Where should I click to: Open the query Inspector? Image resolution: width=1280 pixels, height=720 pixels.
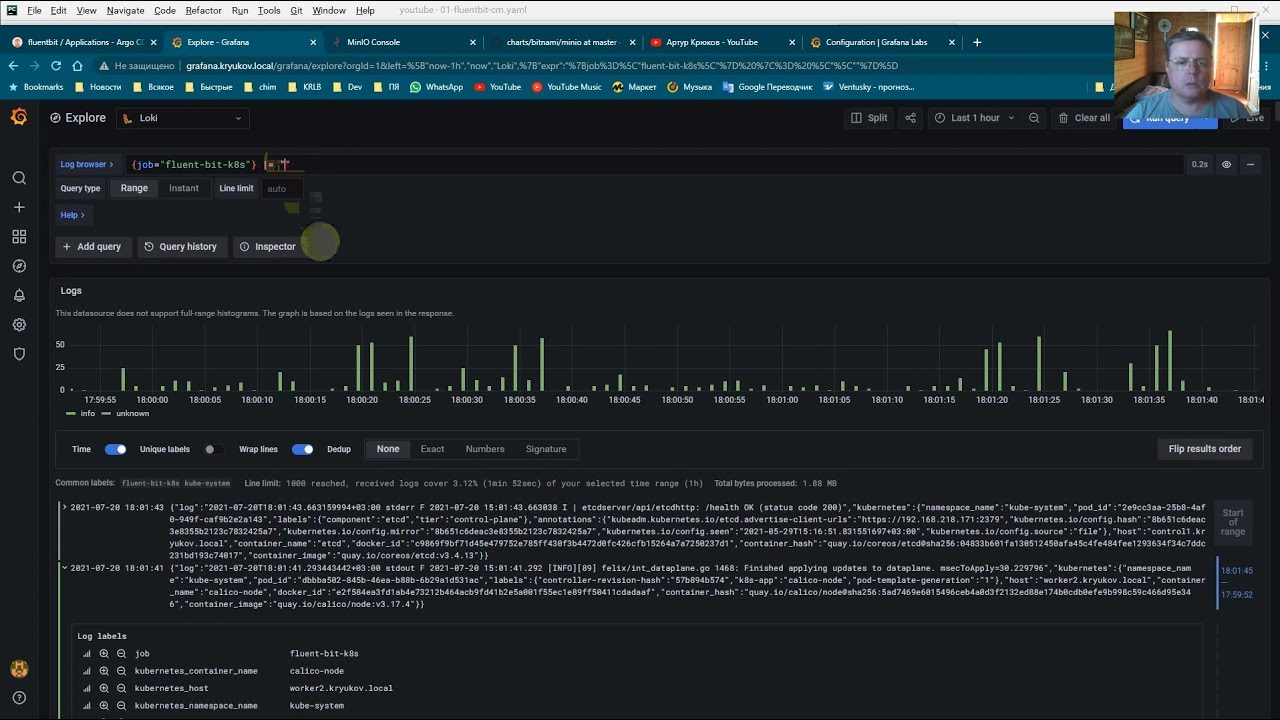tap(267, 246)
